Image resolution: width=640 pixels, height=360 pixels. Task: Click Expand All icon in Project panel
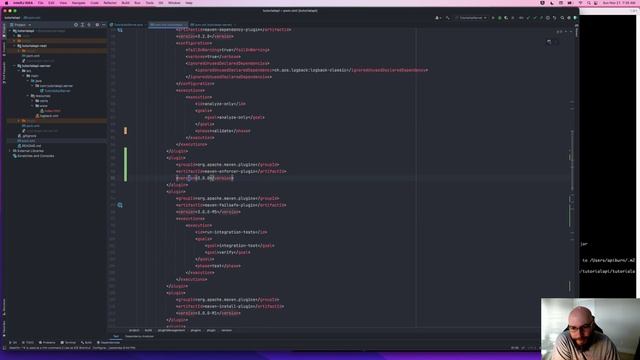tap(82, 25)
